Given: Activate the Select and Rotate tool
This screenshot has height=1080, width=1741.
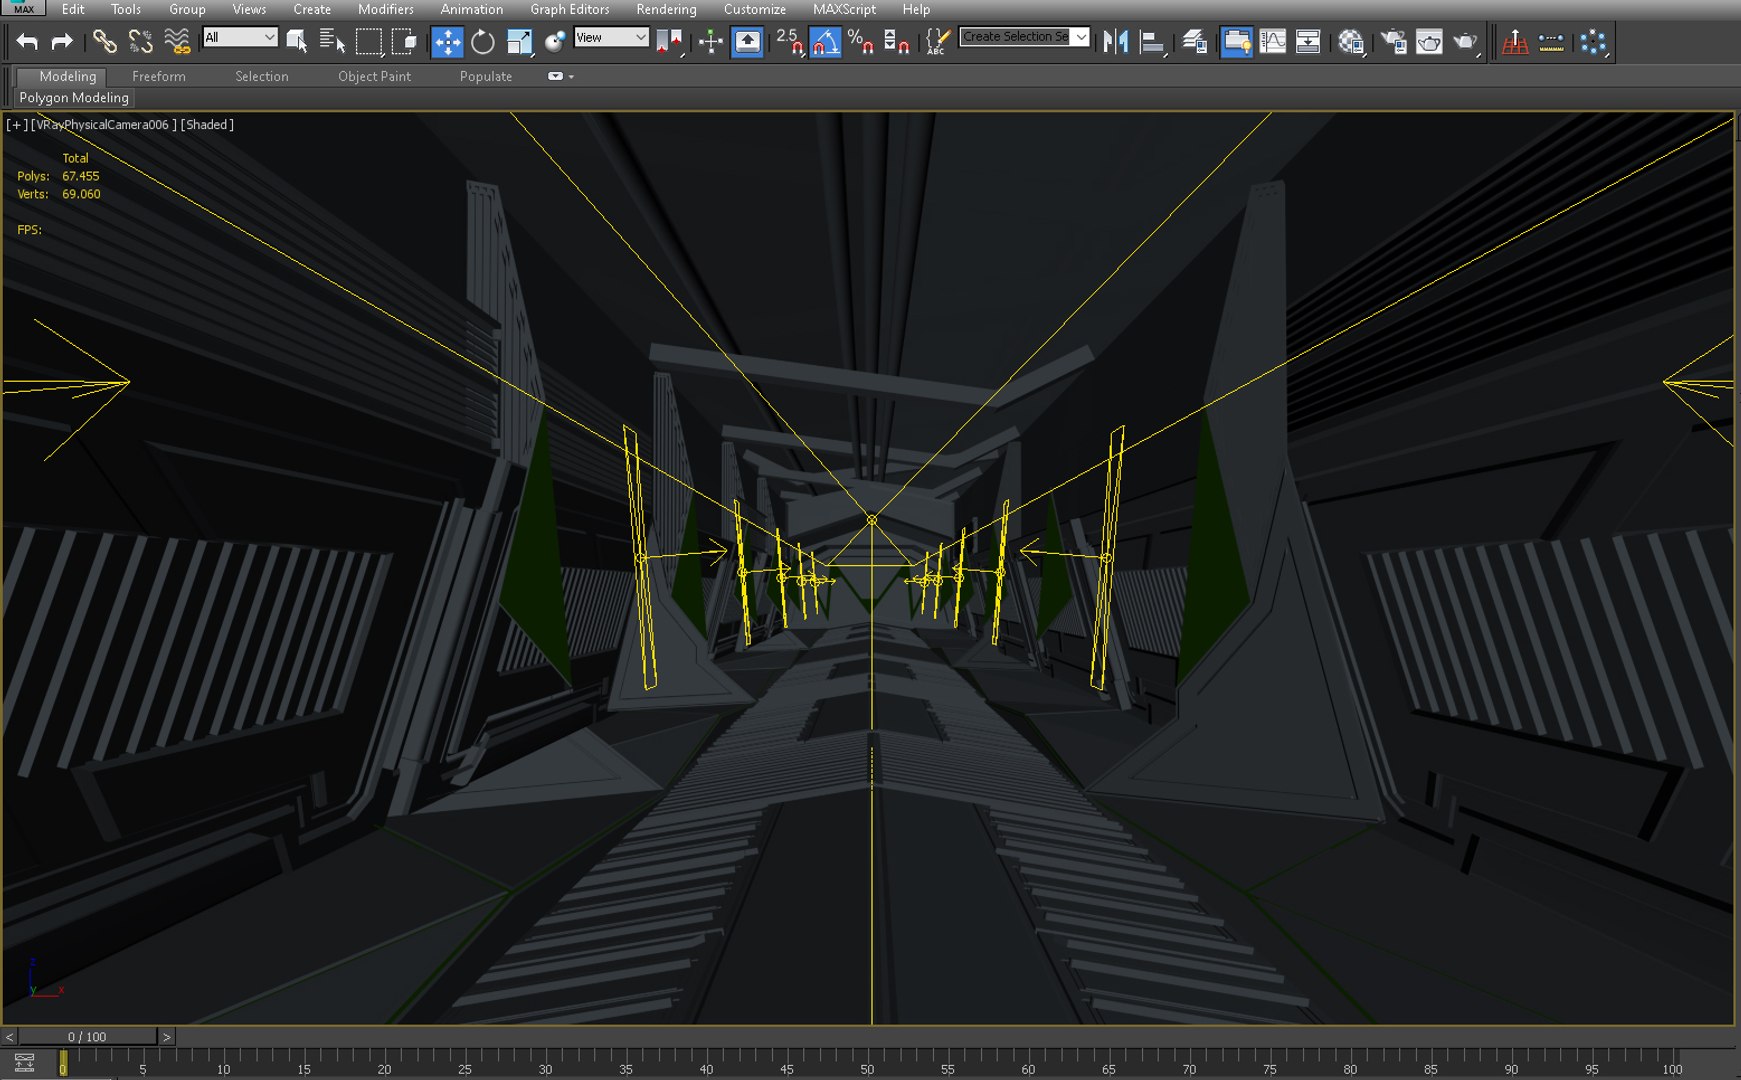Looking at the screenshot, I should 483,42.
